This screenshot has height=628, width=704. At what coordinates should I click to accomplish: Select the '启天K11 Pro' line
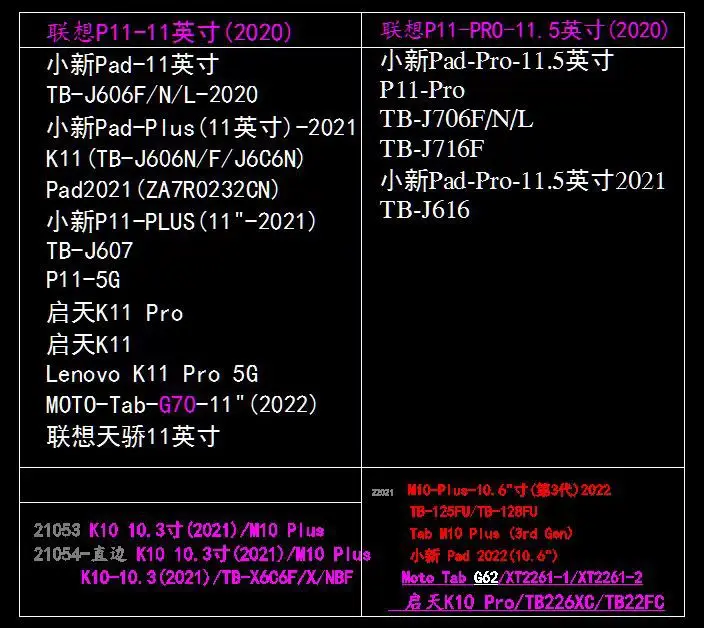click(x=114, y=313)
